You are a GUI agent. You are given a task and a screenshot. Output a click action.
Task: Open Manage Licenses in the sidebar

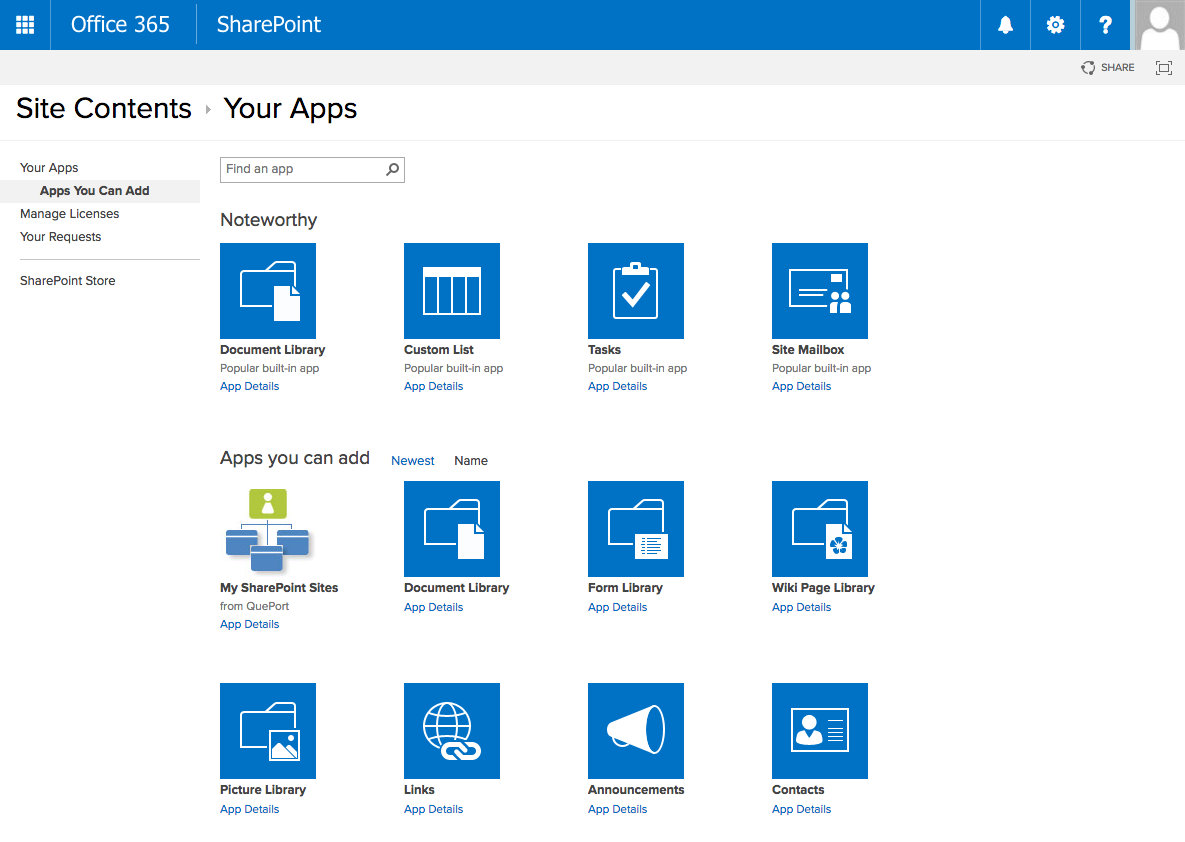[x=70, y=214]
